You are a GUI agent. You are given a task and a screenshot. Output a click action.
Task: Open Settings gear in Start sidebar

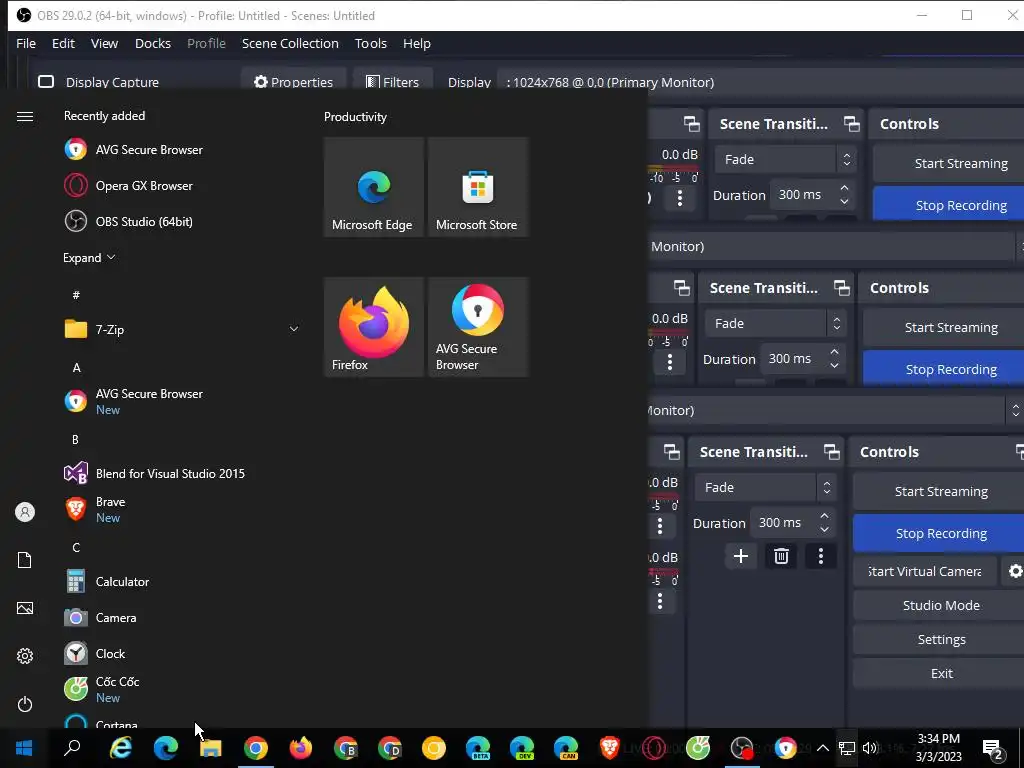(25, 656)
